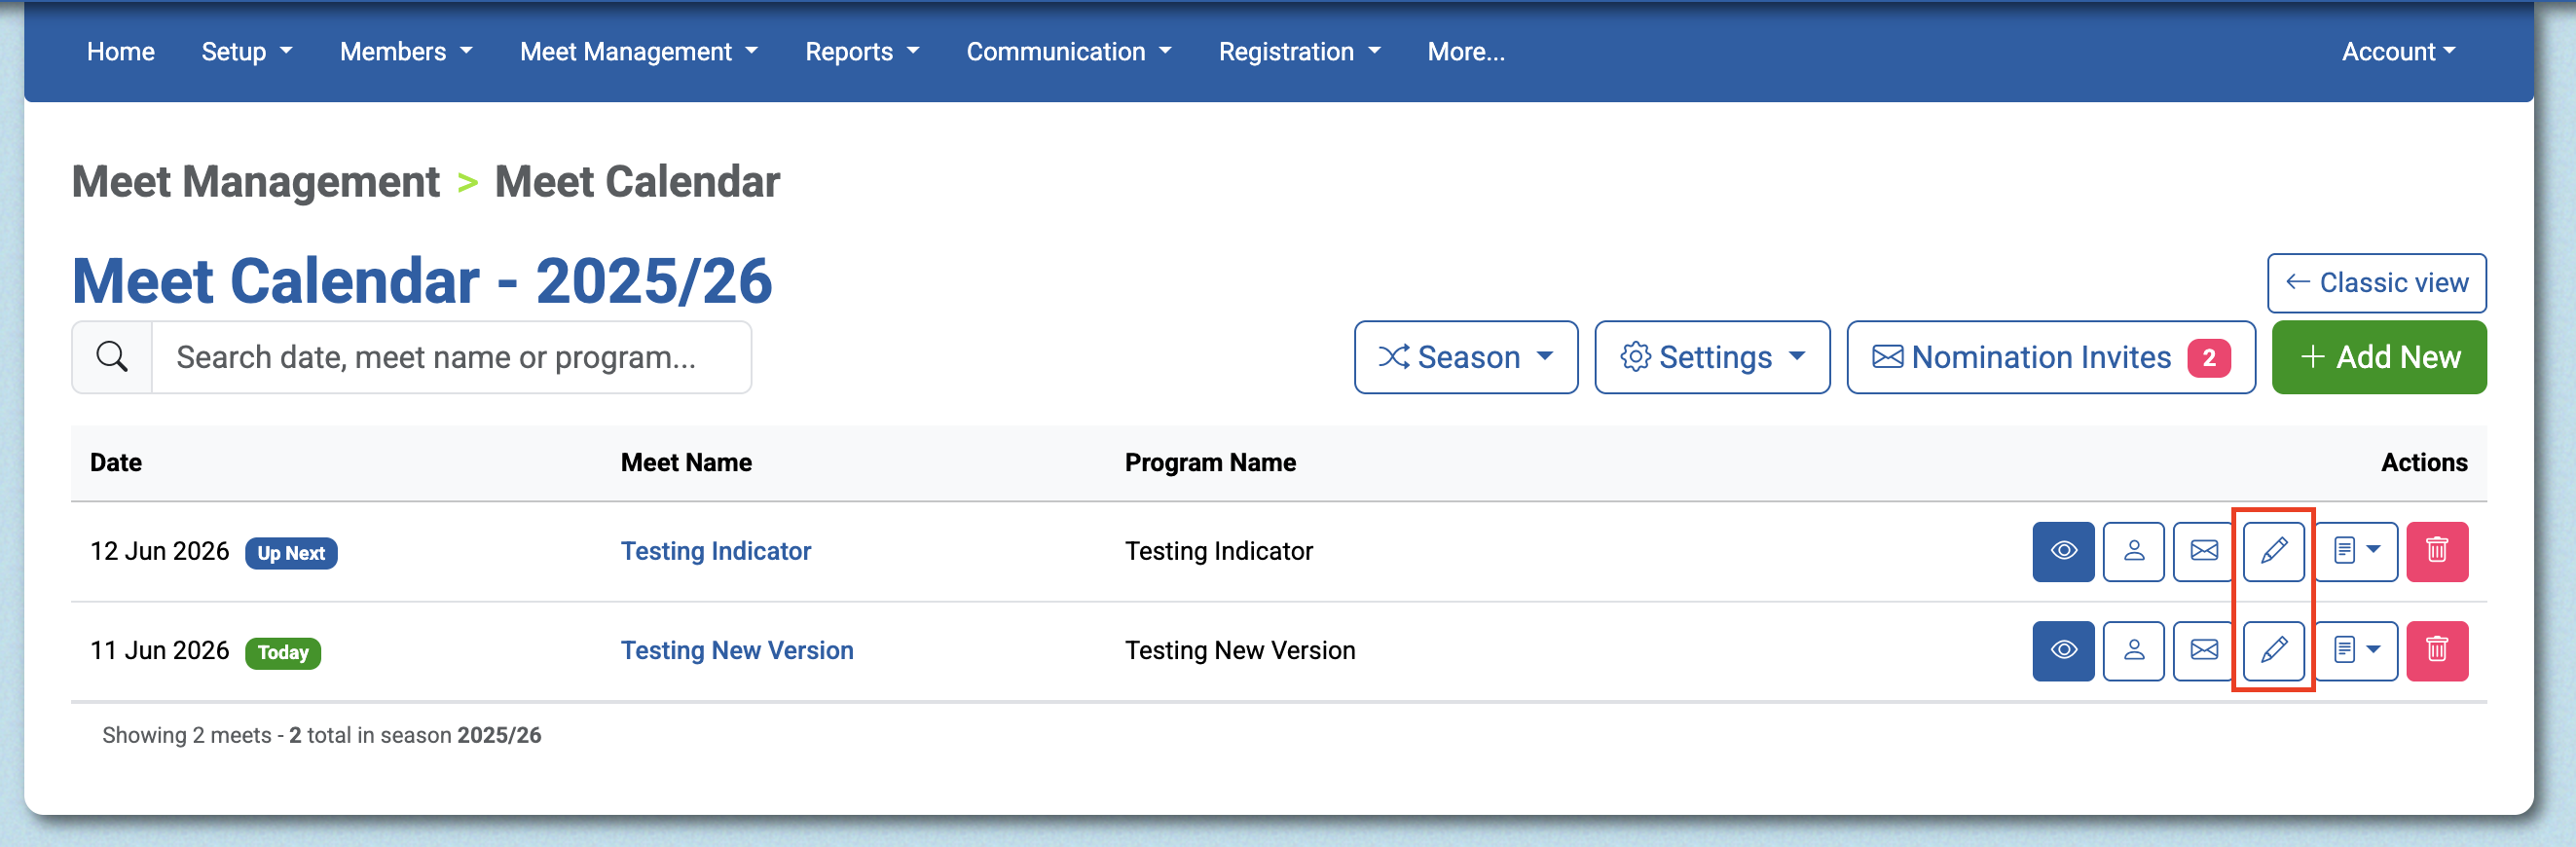
Task: View the Testing New Version meet eye icon
Action: click(2063, 651)
